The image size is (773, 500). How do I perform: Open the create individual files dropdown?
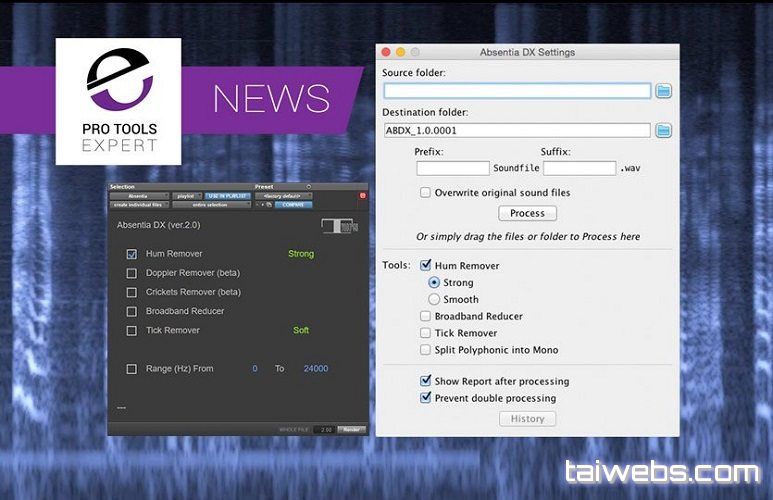[140, 205]
